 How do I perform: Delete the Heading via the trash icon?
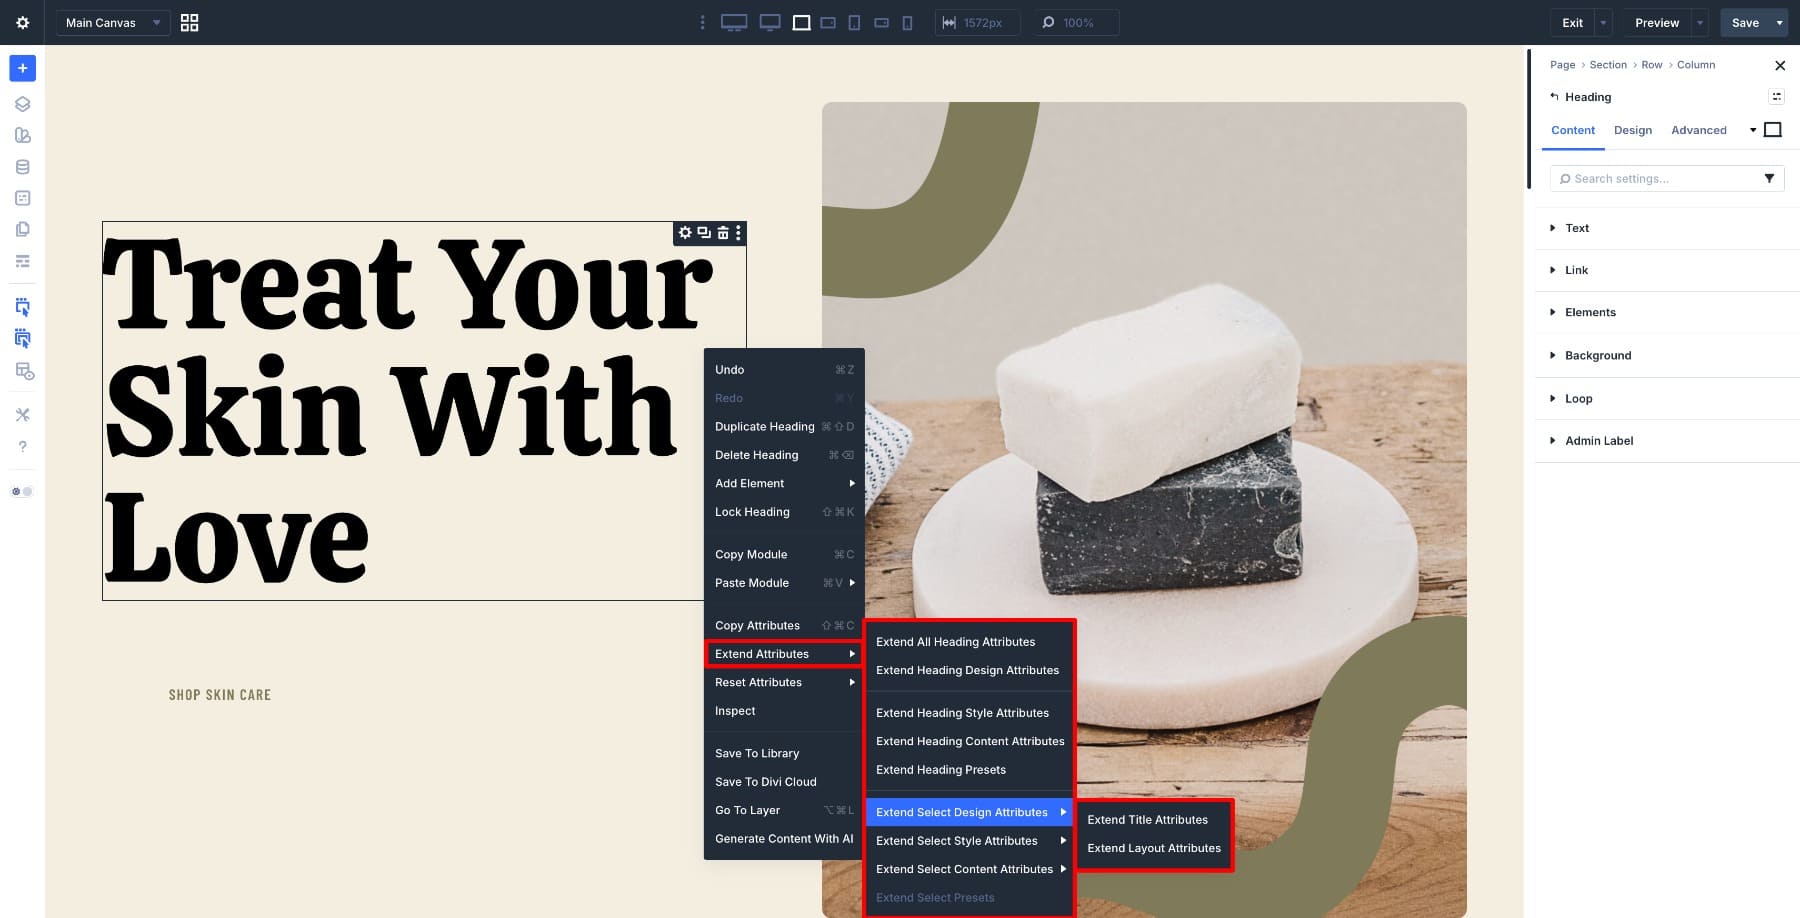722,232
